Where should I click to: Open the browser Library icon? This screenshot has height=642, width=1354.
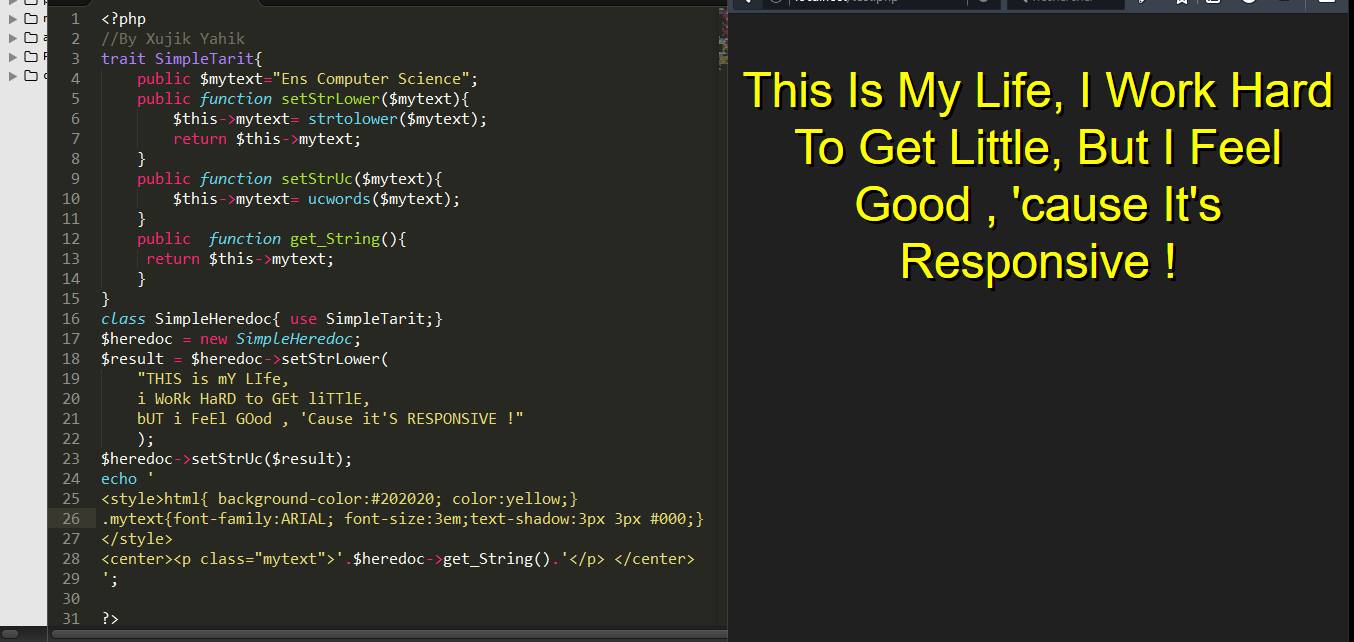1213,4
